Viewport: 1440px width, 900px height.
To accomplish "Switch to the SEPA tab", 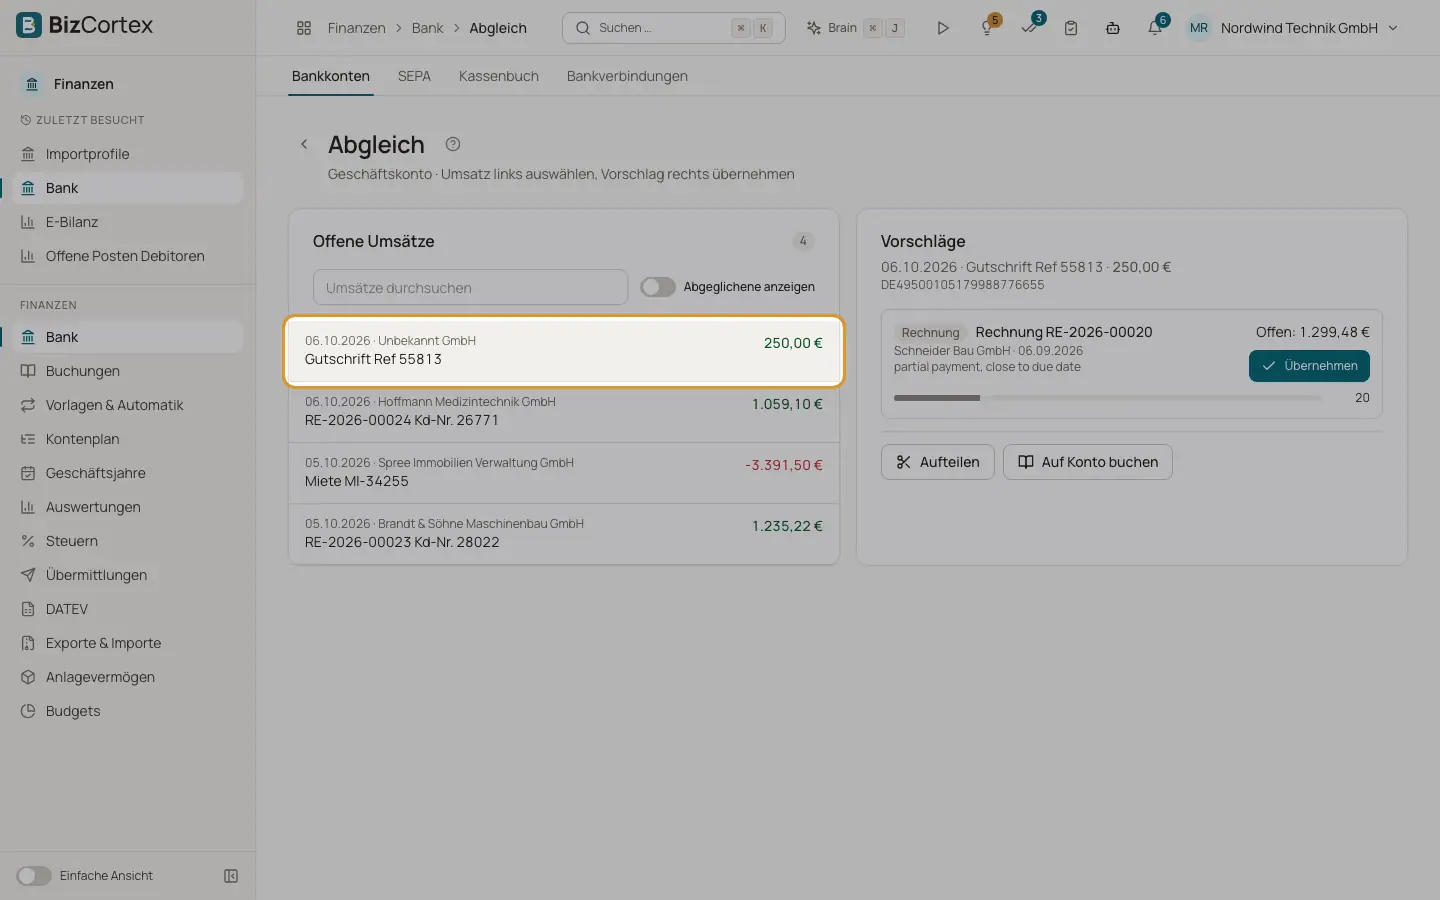I will (x=414, y=76).
